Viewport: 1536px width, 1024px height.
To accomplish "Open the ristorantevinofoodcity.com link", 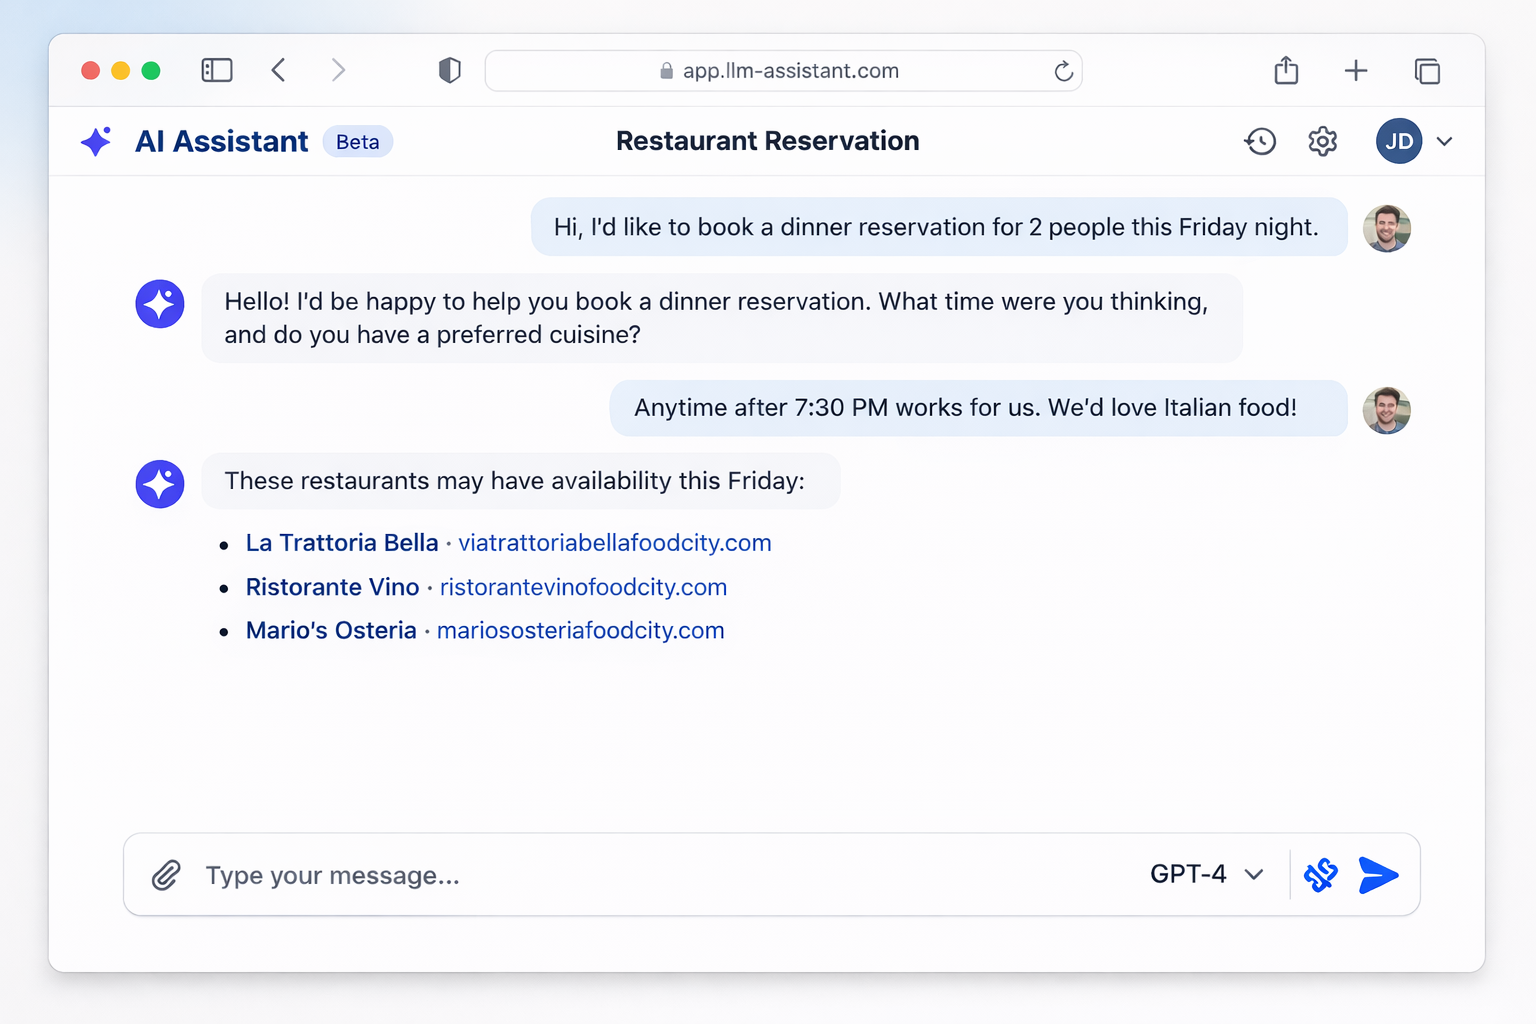I will click(583, 587).
